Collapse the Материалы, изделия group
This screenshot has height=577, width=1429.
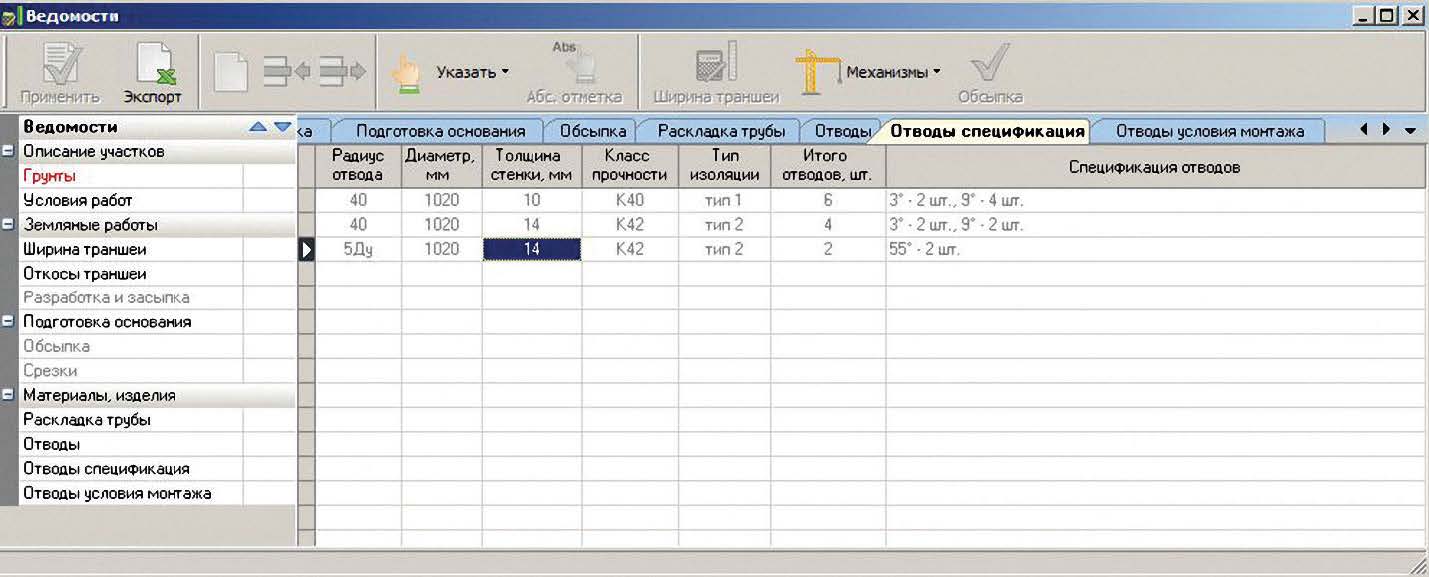[x=9, y=395]
